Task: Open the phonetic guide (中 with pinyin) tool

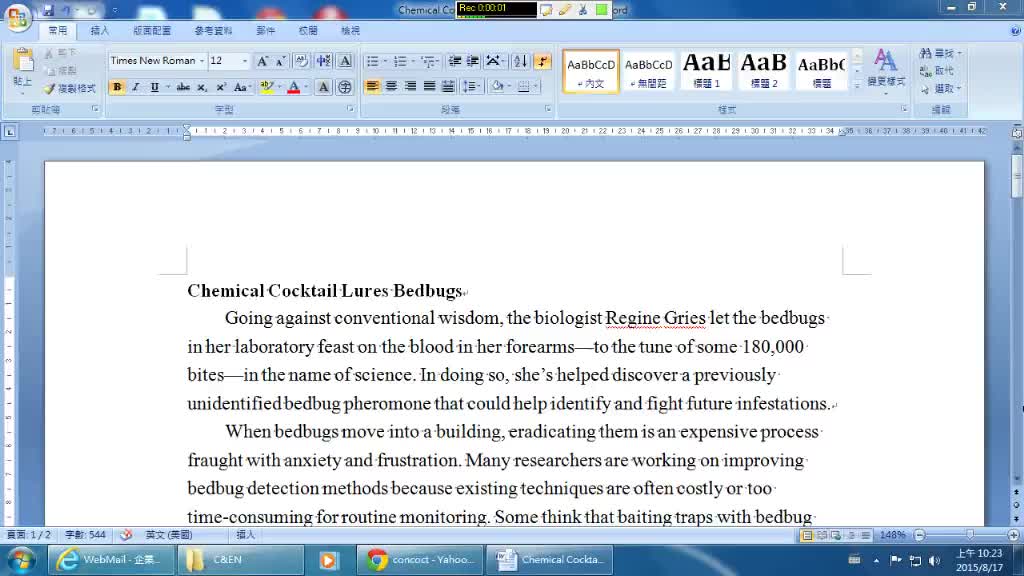Action: 324,61
